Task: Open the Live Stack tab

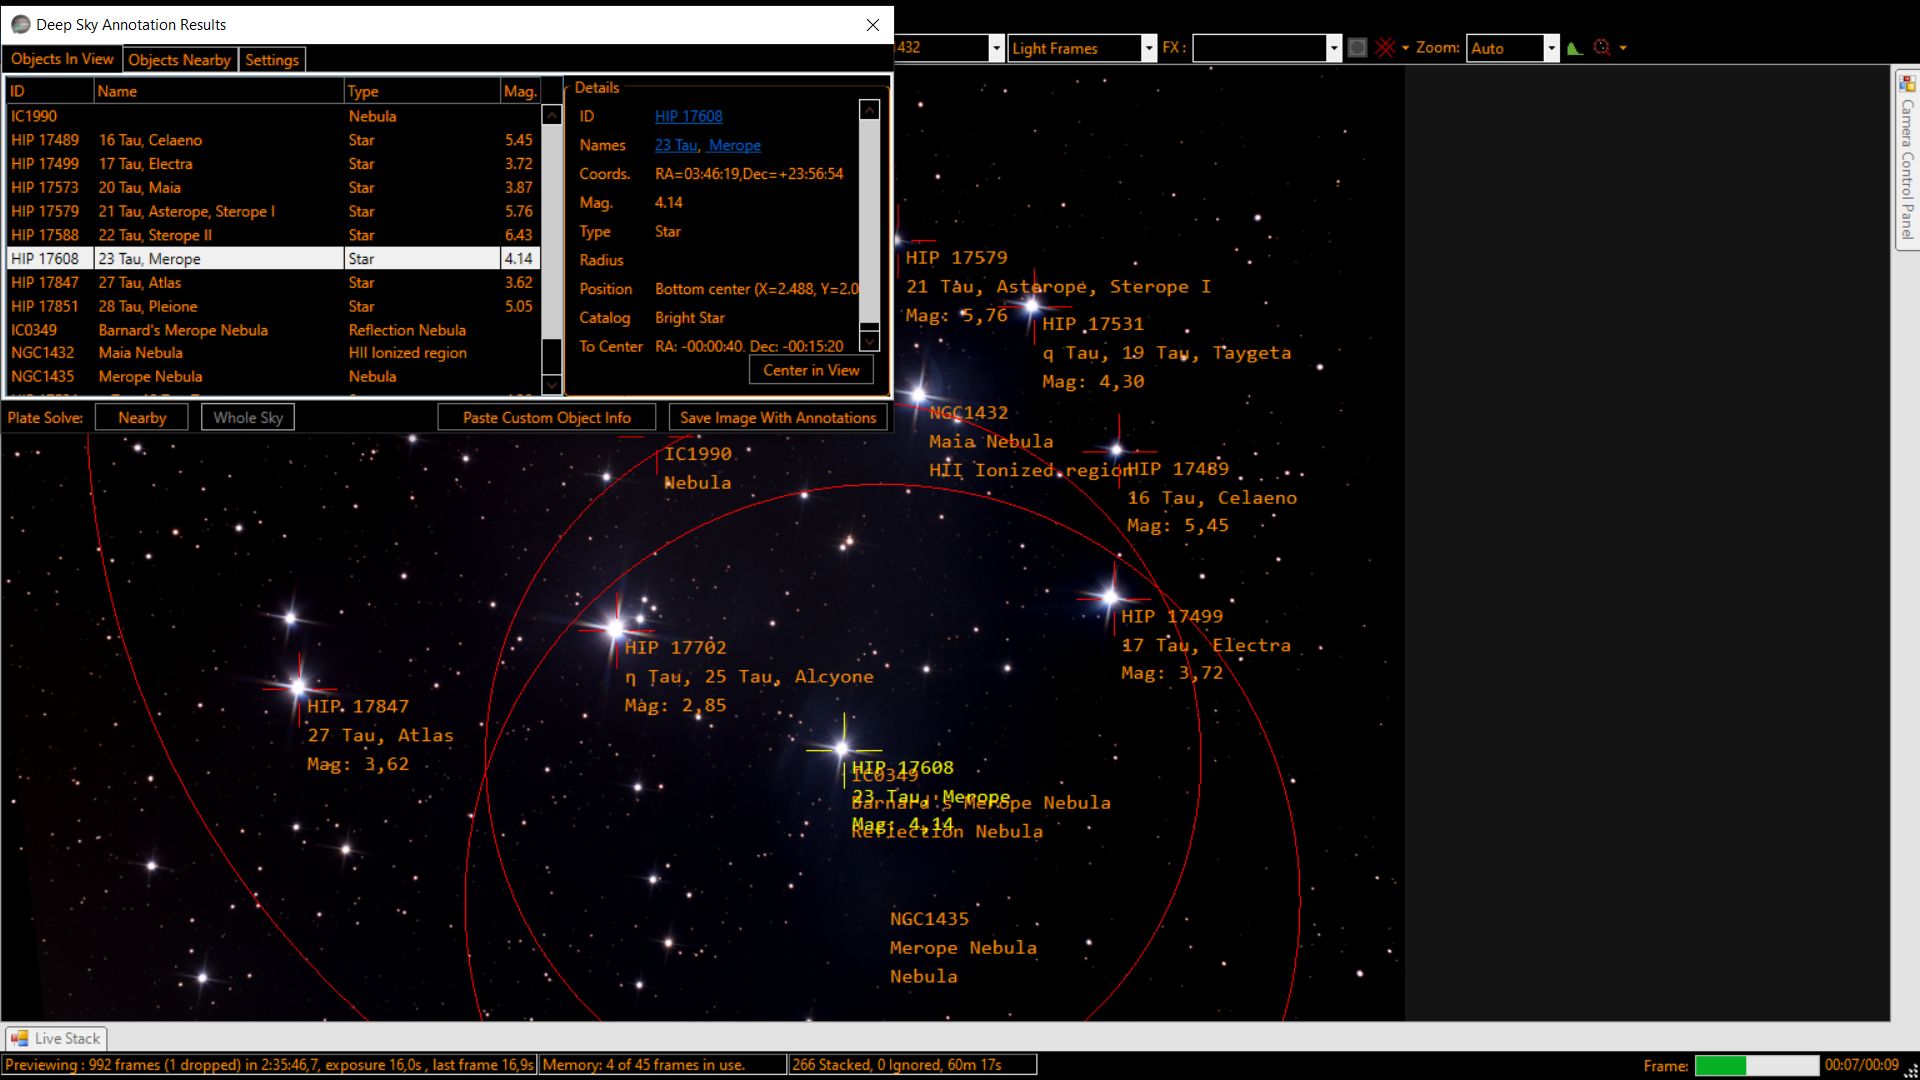Action: [x=56, y=1038]
